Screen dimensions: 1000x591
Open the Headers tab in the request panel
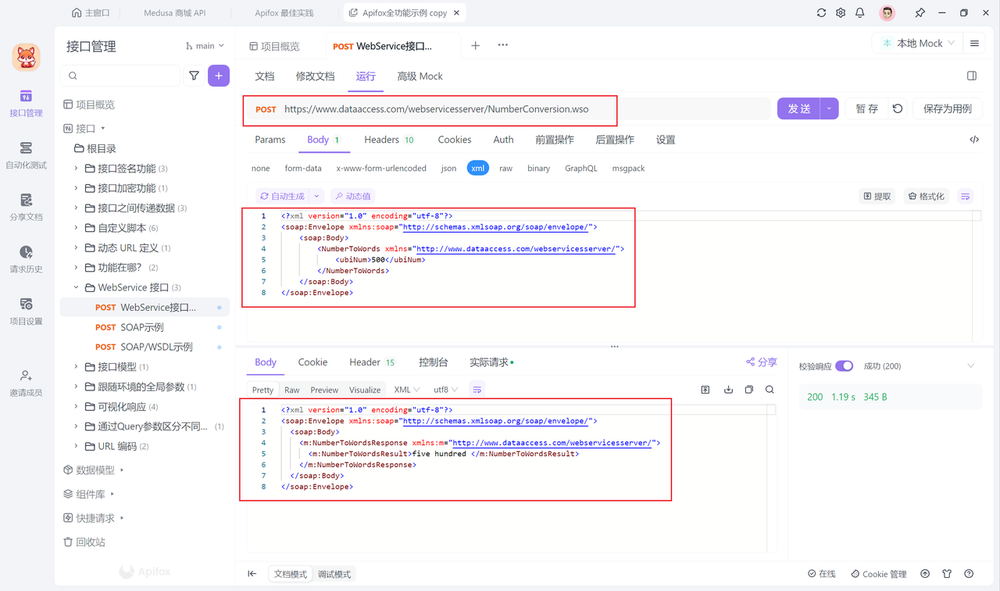pyautogui.click(x=382, y=140)
